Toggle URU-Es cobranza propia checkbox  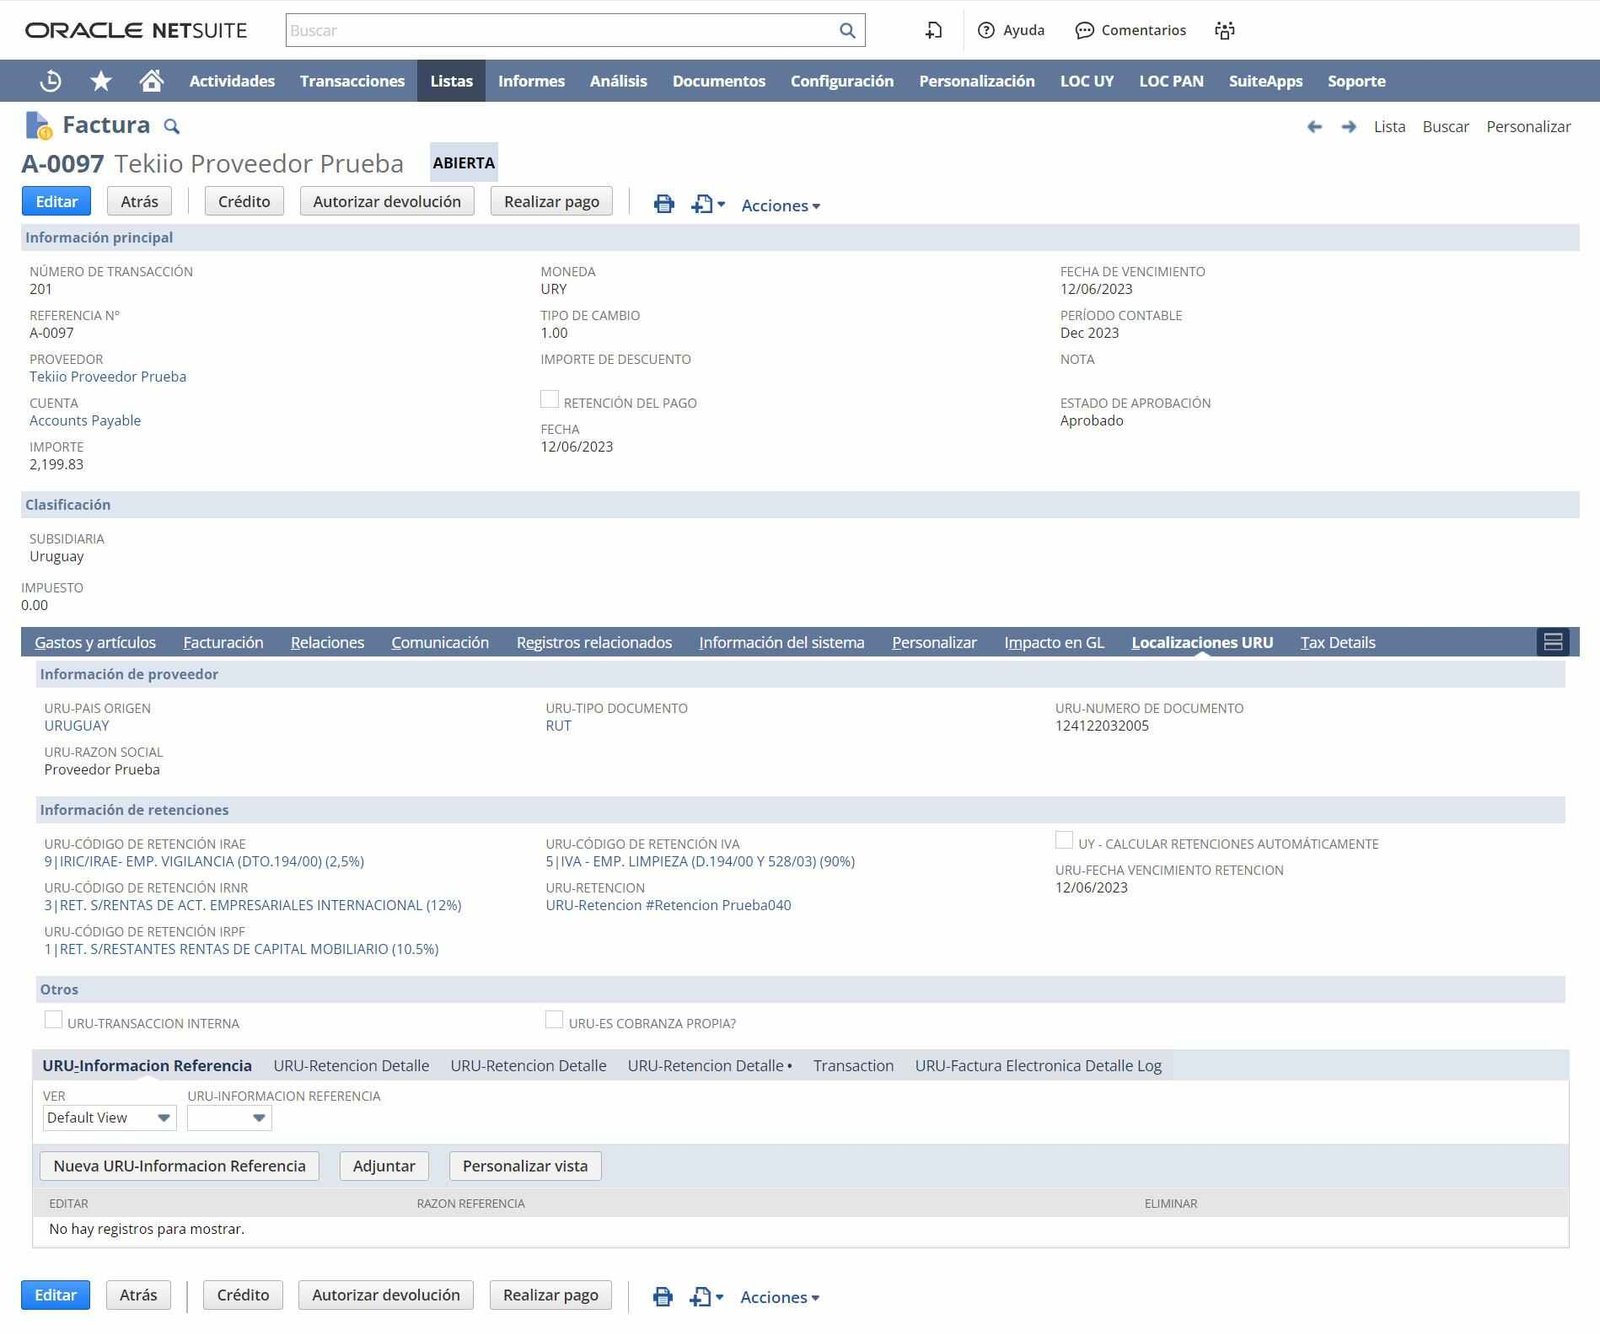(554, 1019)
